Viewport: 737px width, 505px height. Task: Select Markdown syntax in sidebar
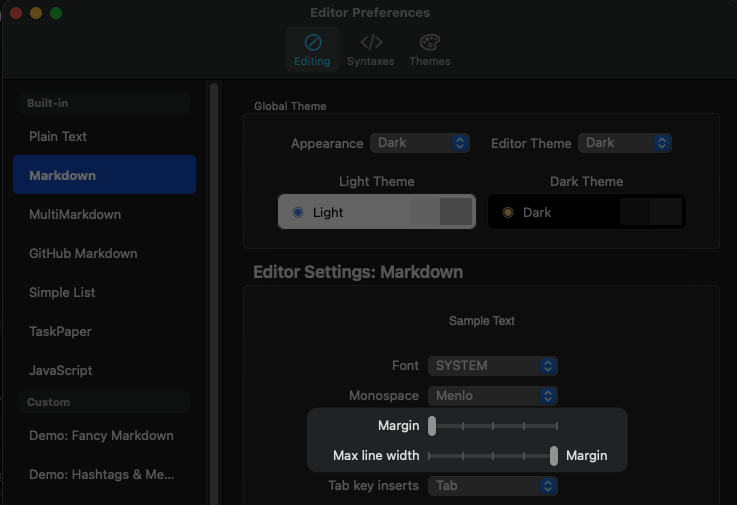tap(104, 175)
